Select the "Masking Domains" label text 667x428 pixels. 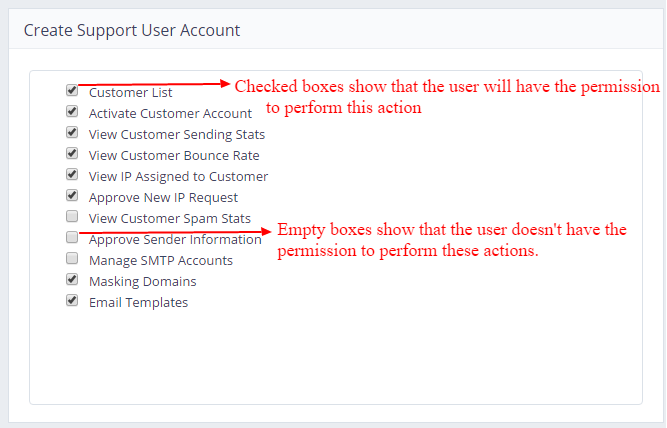pyautogui.click(x=142, y=281)
